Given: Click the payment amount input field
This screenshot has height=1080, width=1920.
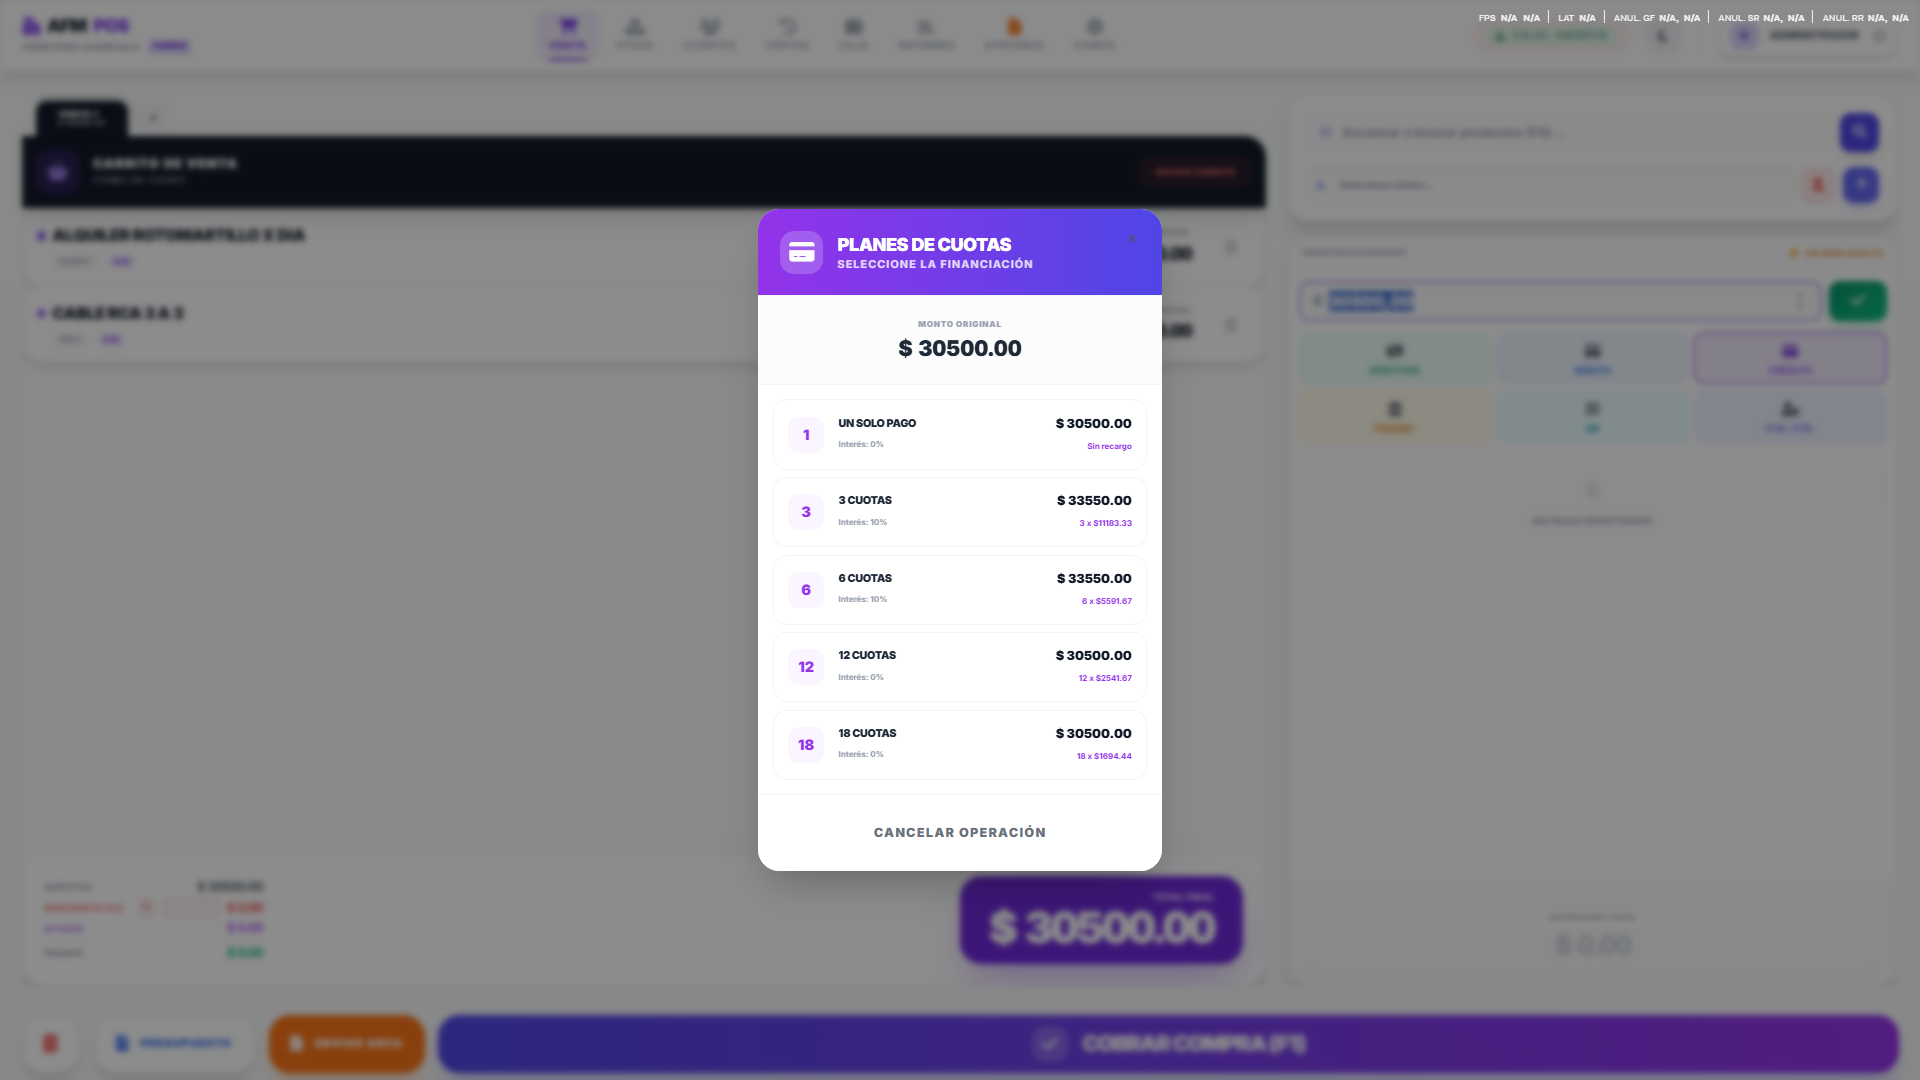Looking at the screenshot, I should point(1560,301).
